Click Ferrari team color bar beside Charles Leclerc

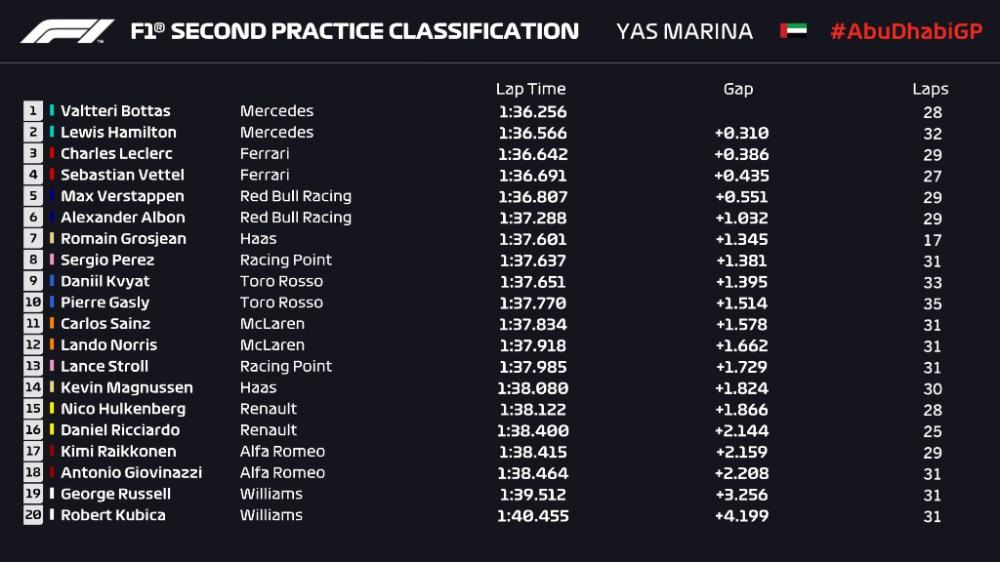[x=52, y=154]
